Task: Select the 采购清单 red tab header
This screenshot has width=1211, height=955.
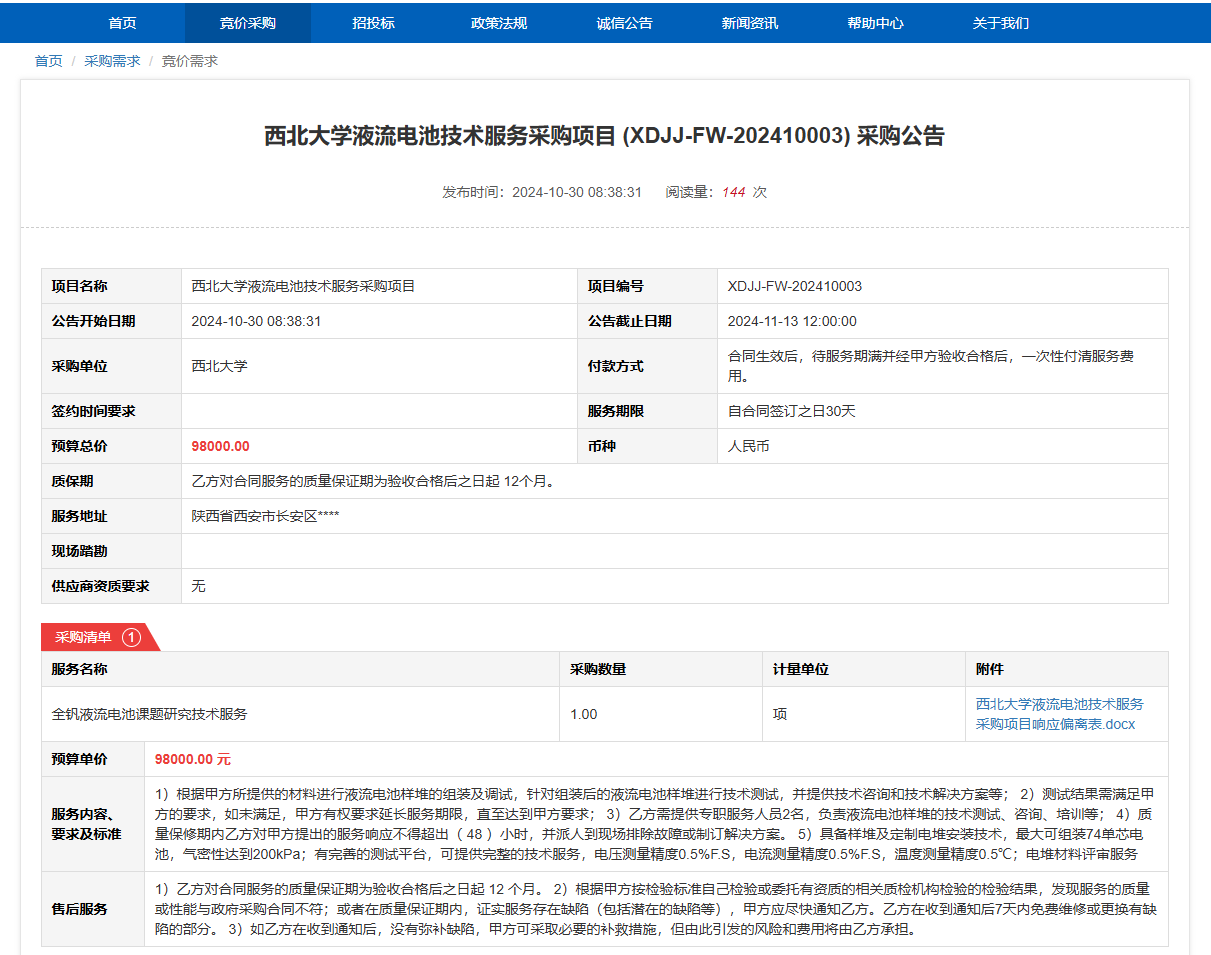Action: (x=83, y=637)
